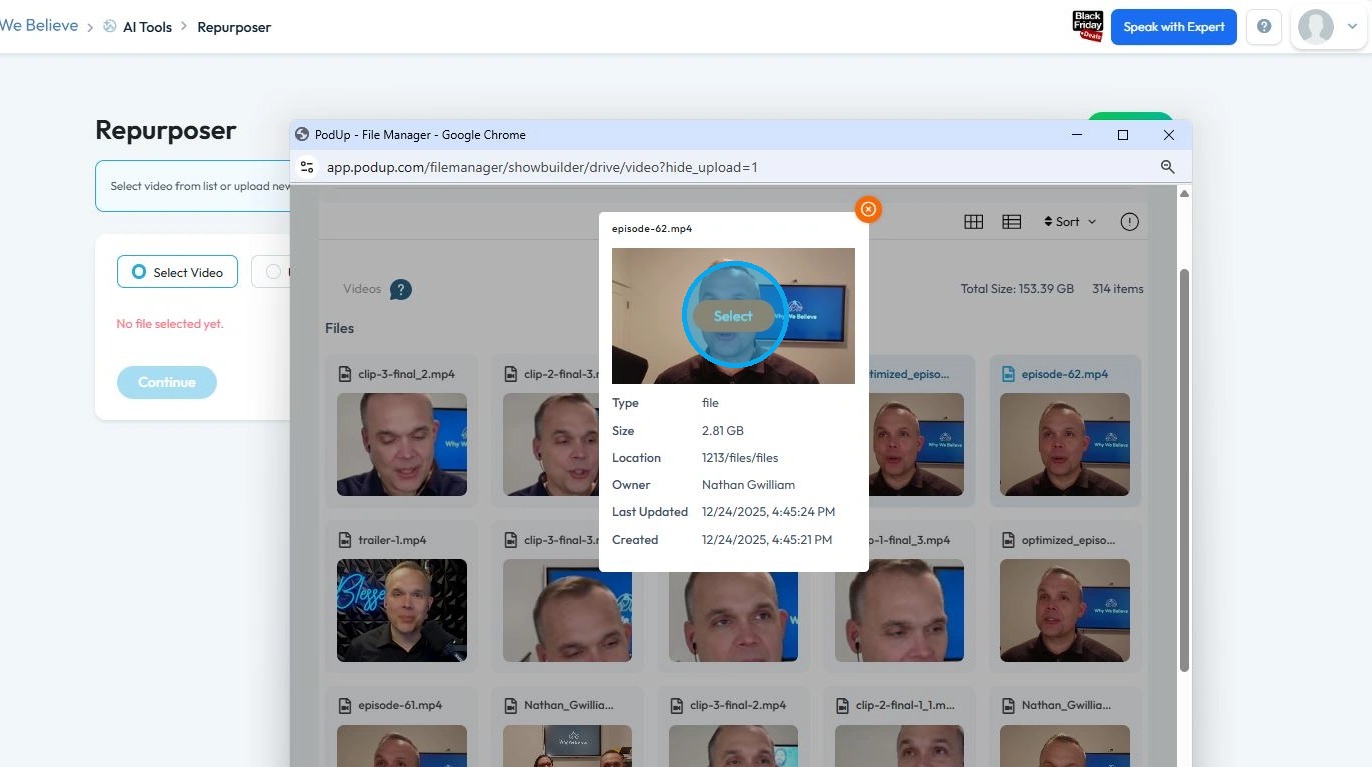The width and height of the screenshot is (1372, 767).
Task: Click file icon beside clip-3-final-2.mp4
Action: pos(676,705)
